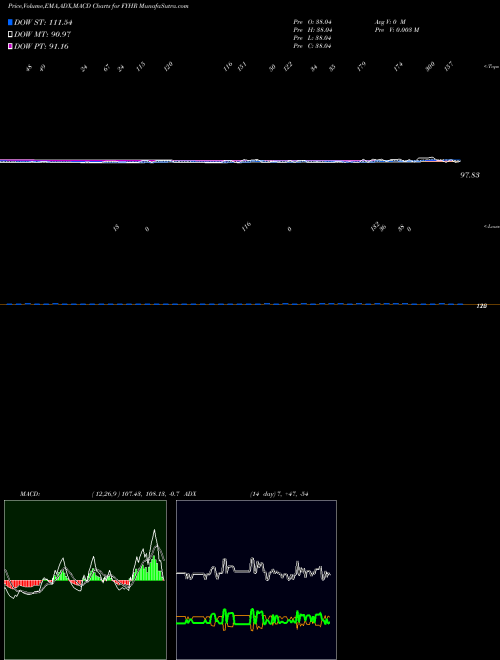Click the ADX (14 day) parameter values

click(x=279, y=494)
